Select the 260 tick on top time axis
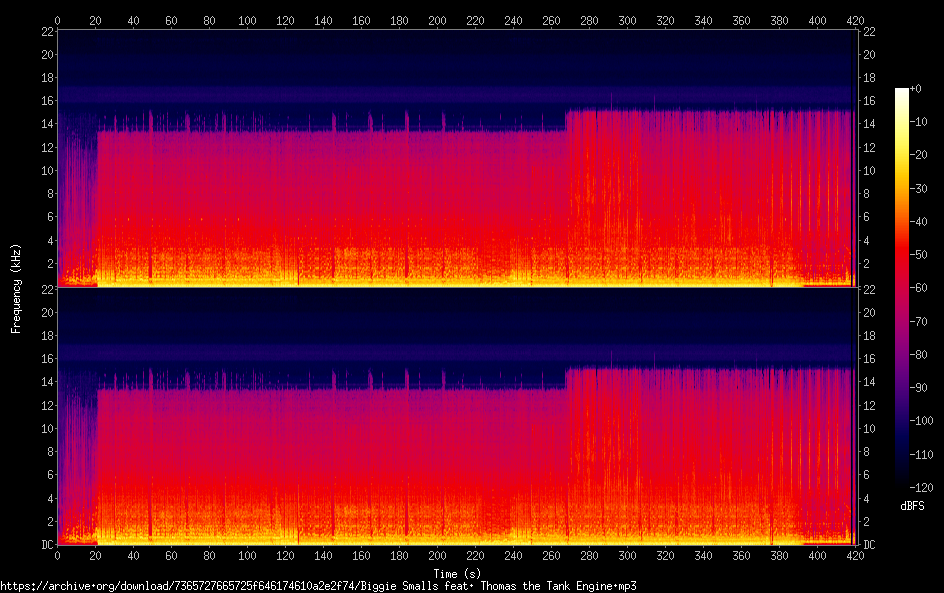 point(551,19)
